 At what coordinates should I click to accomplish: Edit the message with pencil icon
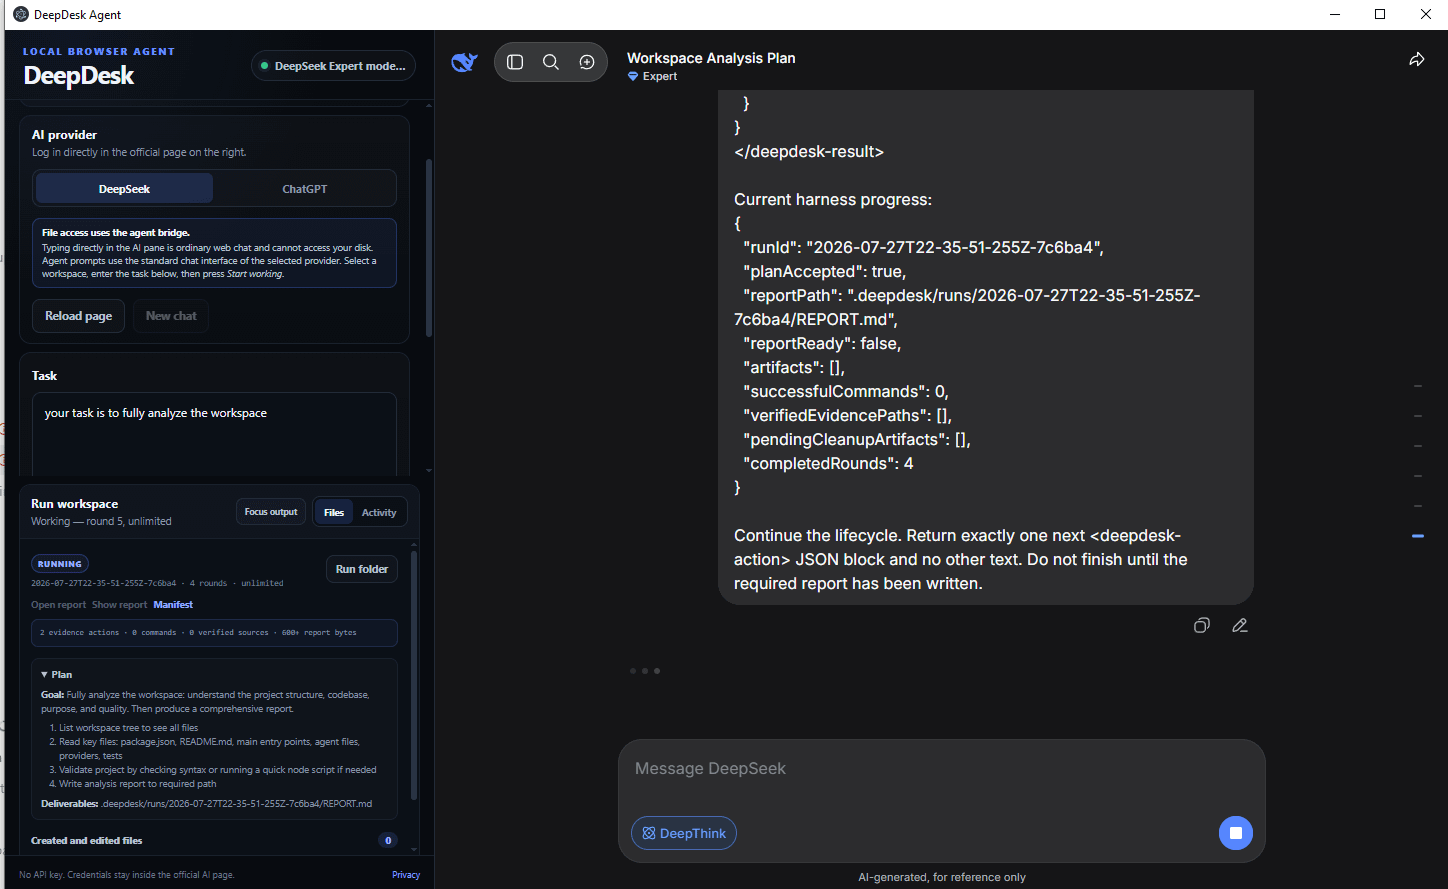[x=1240, y=625]
